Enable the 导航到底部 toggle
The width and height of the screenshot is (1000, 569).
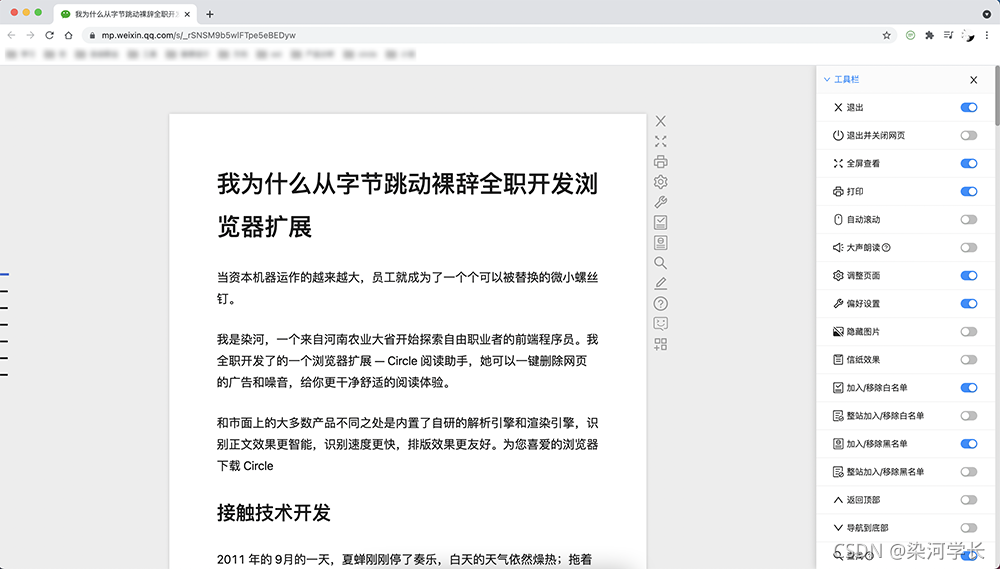(x=969, y=528)
